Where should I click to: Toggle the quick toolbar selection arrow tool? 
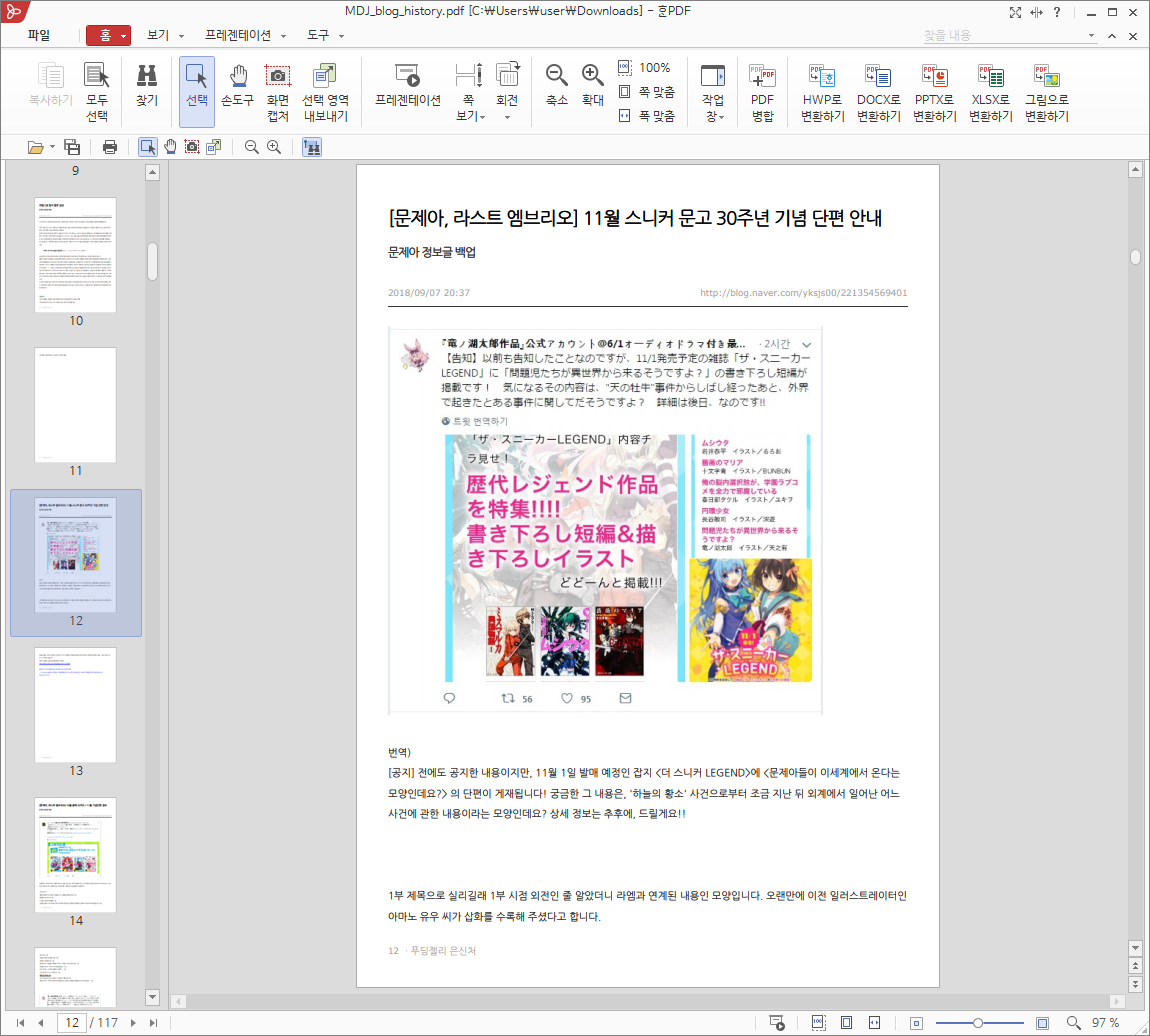(x=147, y=147)
